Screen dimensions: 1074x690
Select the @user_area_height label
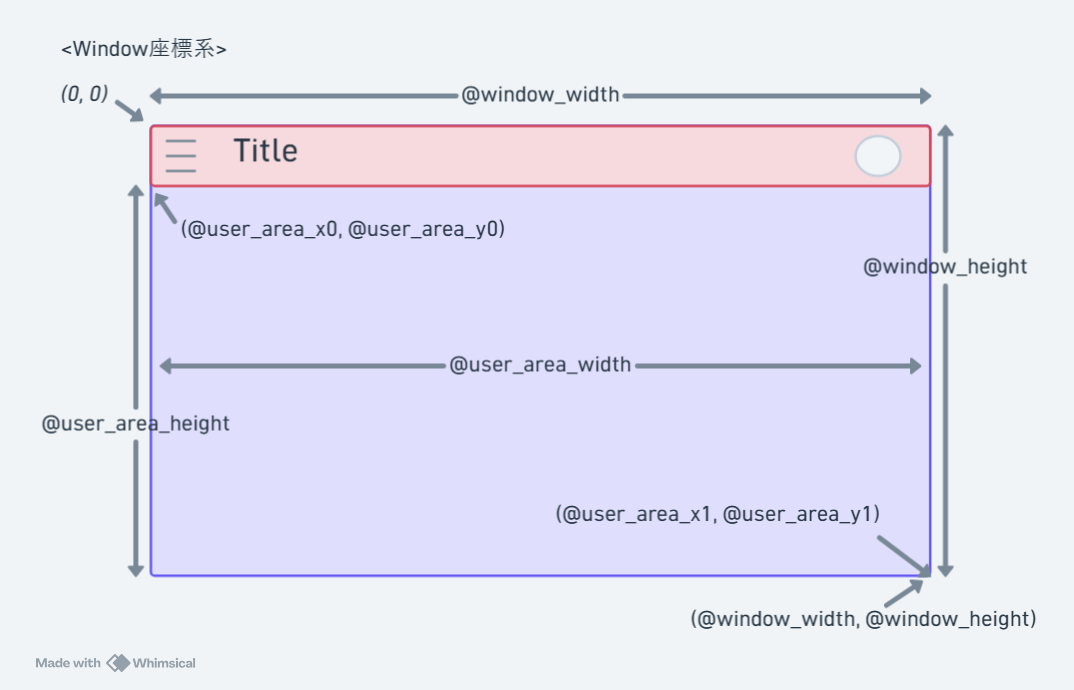pos(136,423)
